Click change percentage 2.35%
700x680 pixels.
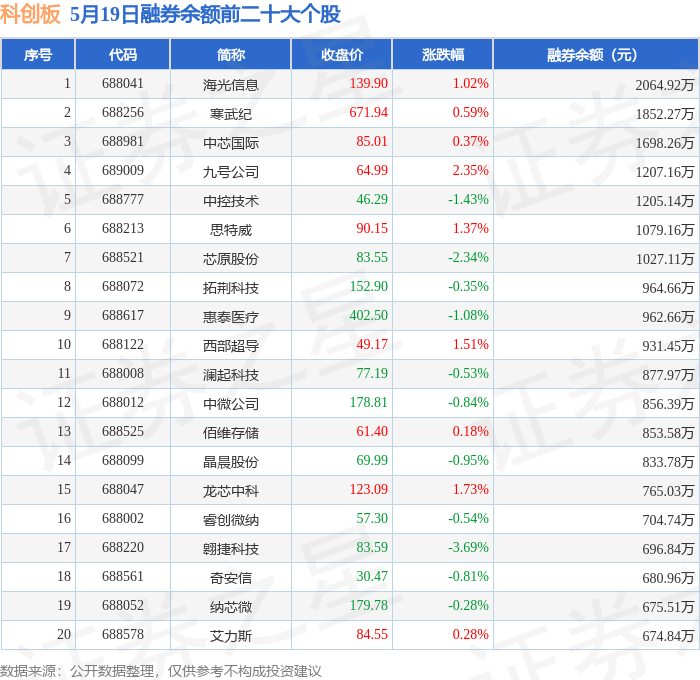click(x=471, y=171)
